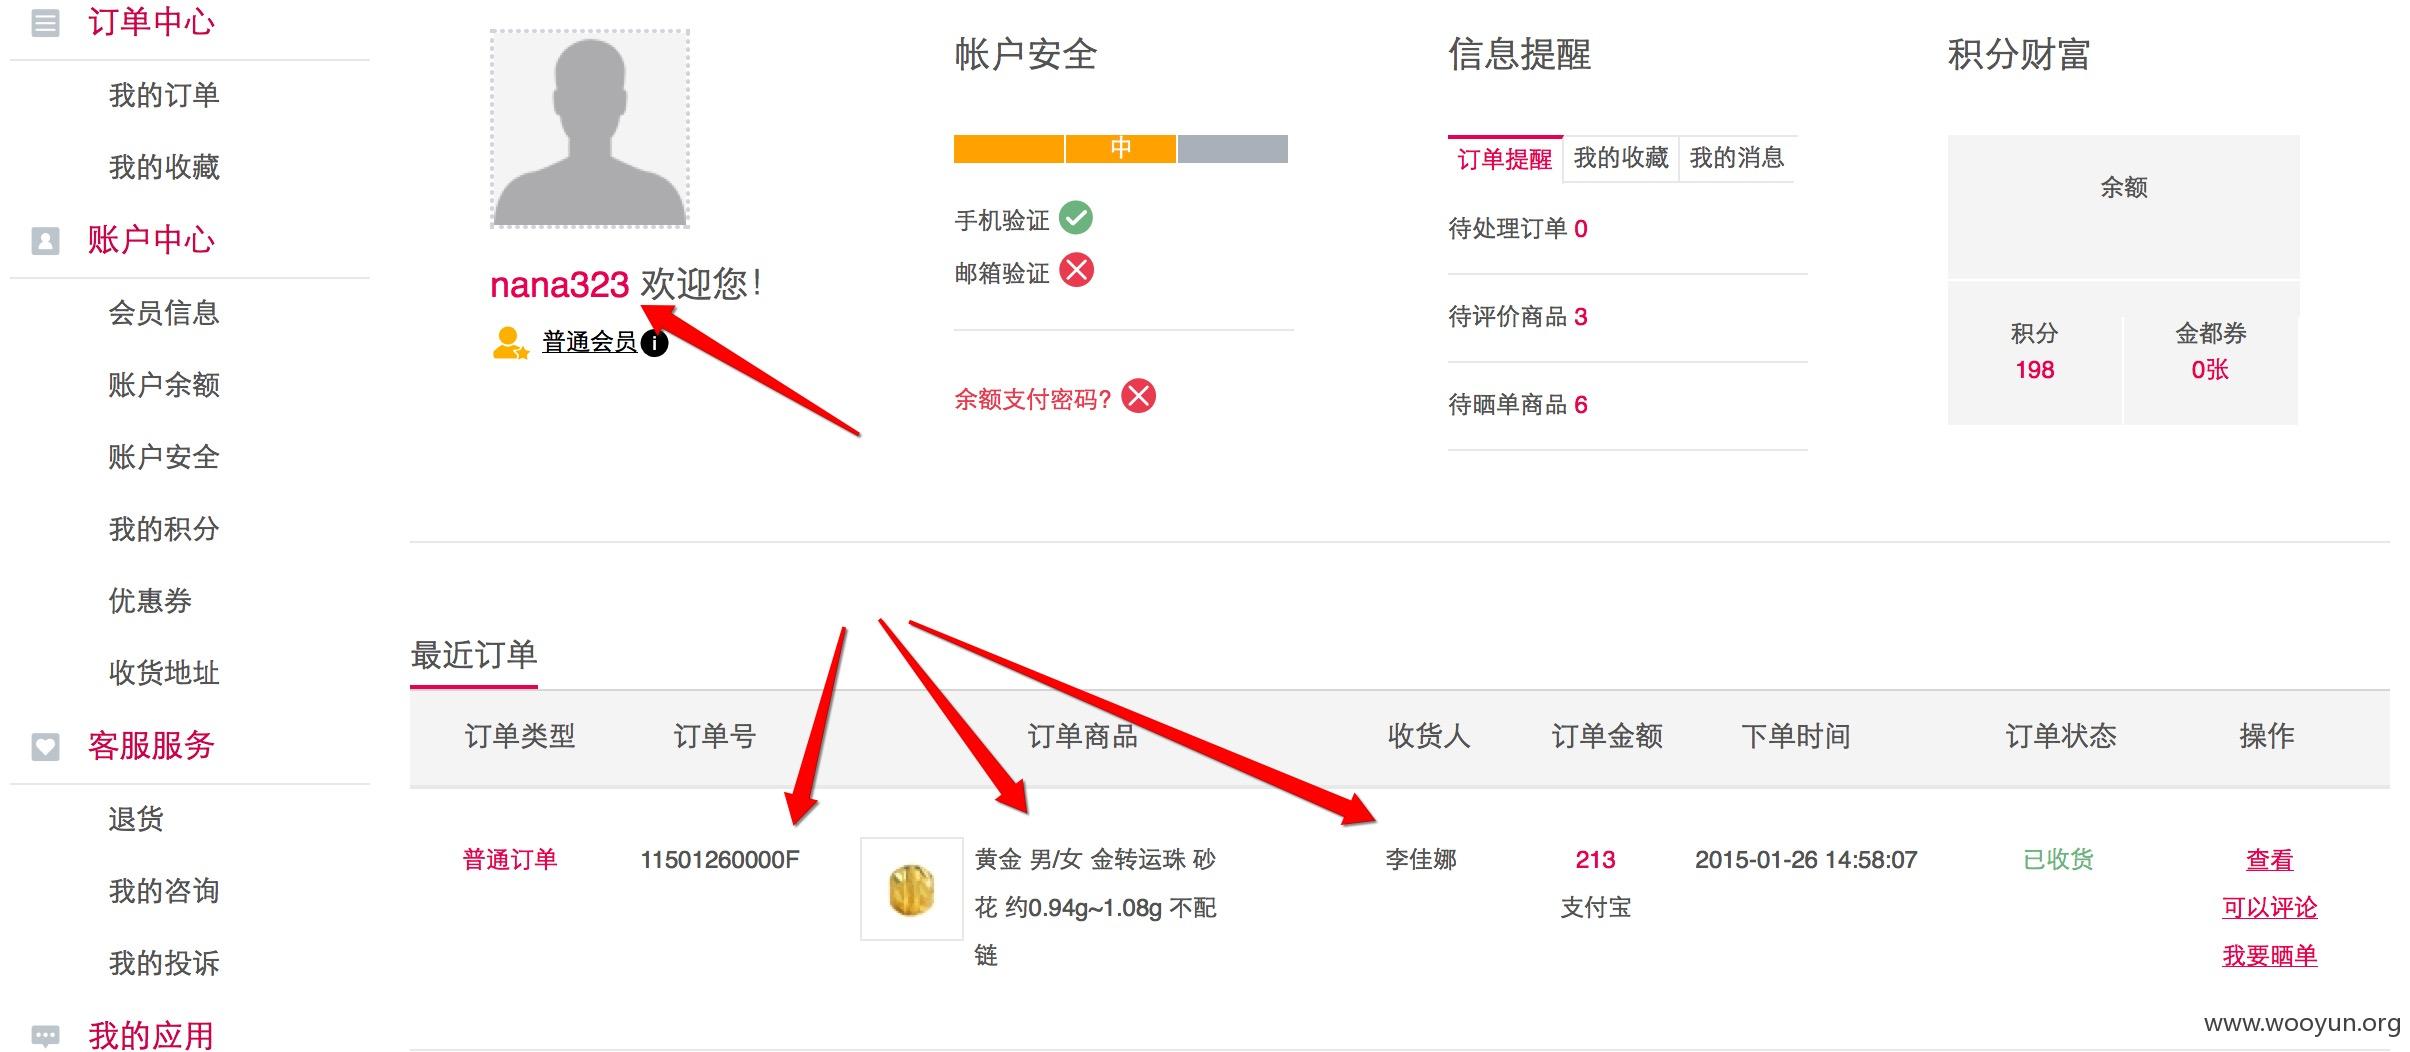The image size is (2410, 1052).
Task: Select the 订单提醒 tab
Action: (x=1505, y=159)
